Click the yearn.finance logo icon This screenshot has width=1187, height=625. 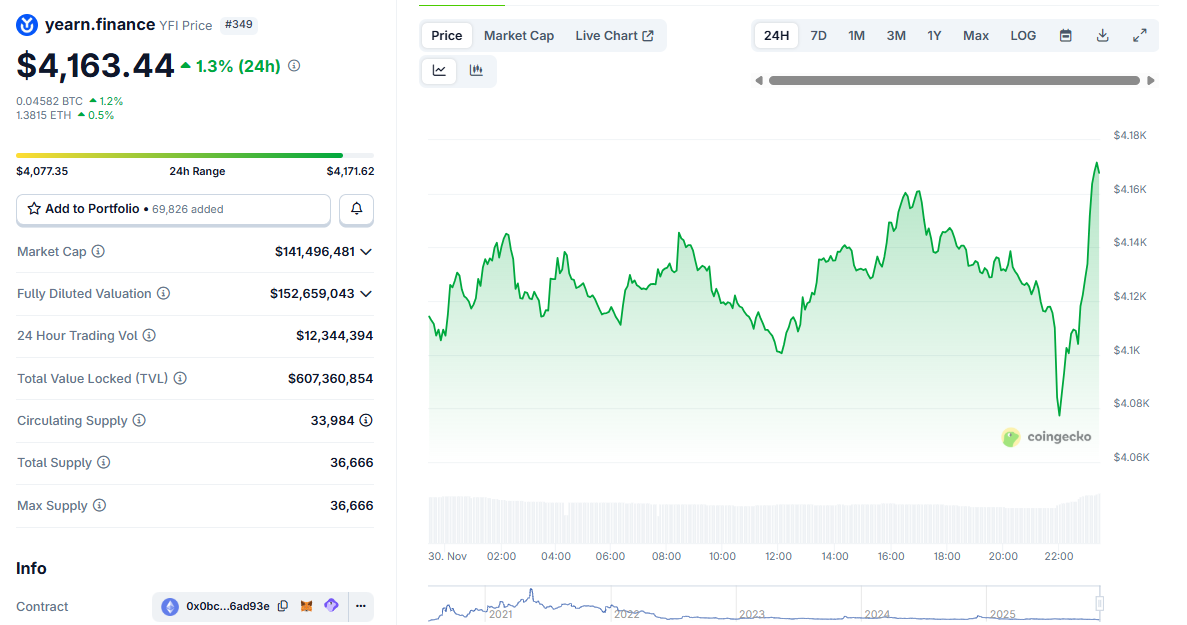26,24
